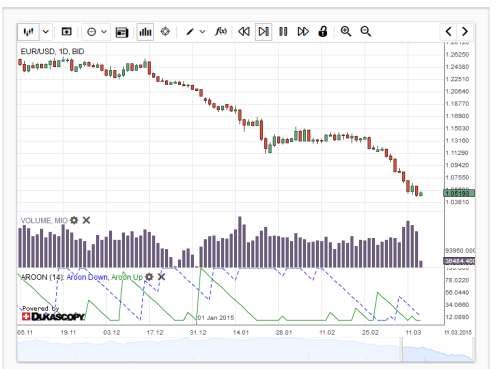Fast forward the chart
500x369 pixels.
coord(303,32)
